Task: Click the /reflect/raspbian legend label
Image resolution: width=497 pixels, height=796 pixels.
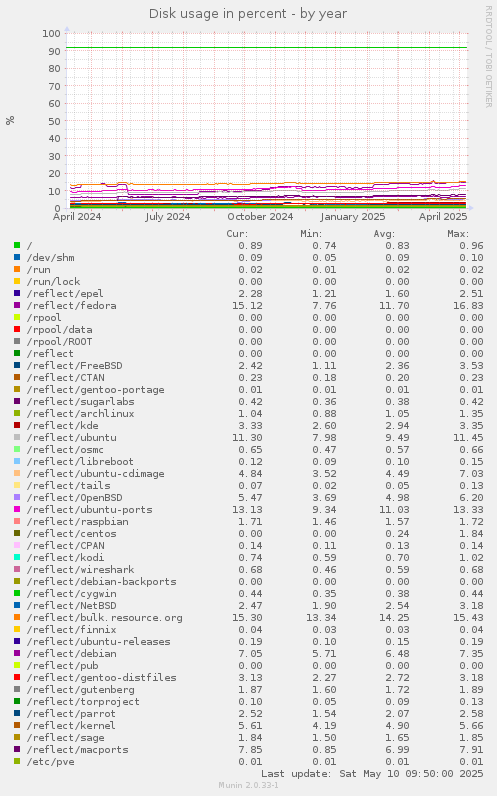Action: 78,521
